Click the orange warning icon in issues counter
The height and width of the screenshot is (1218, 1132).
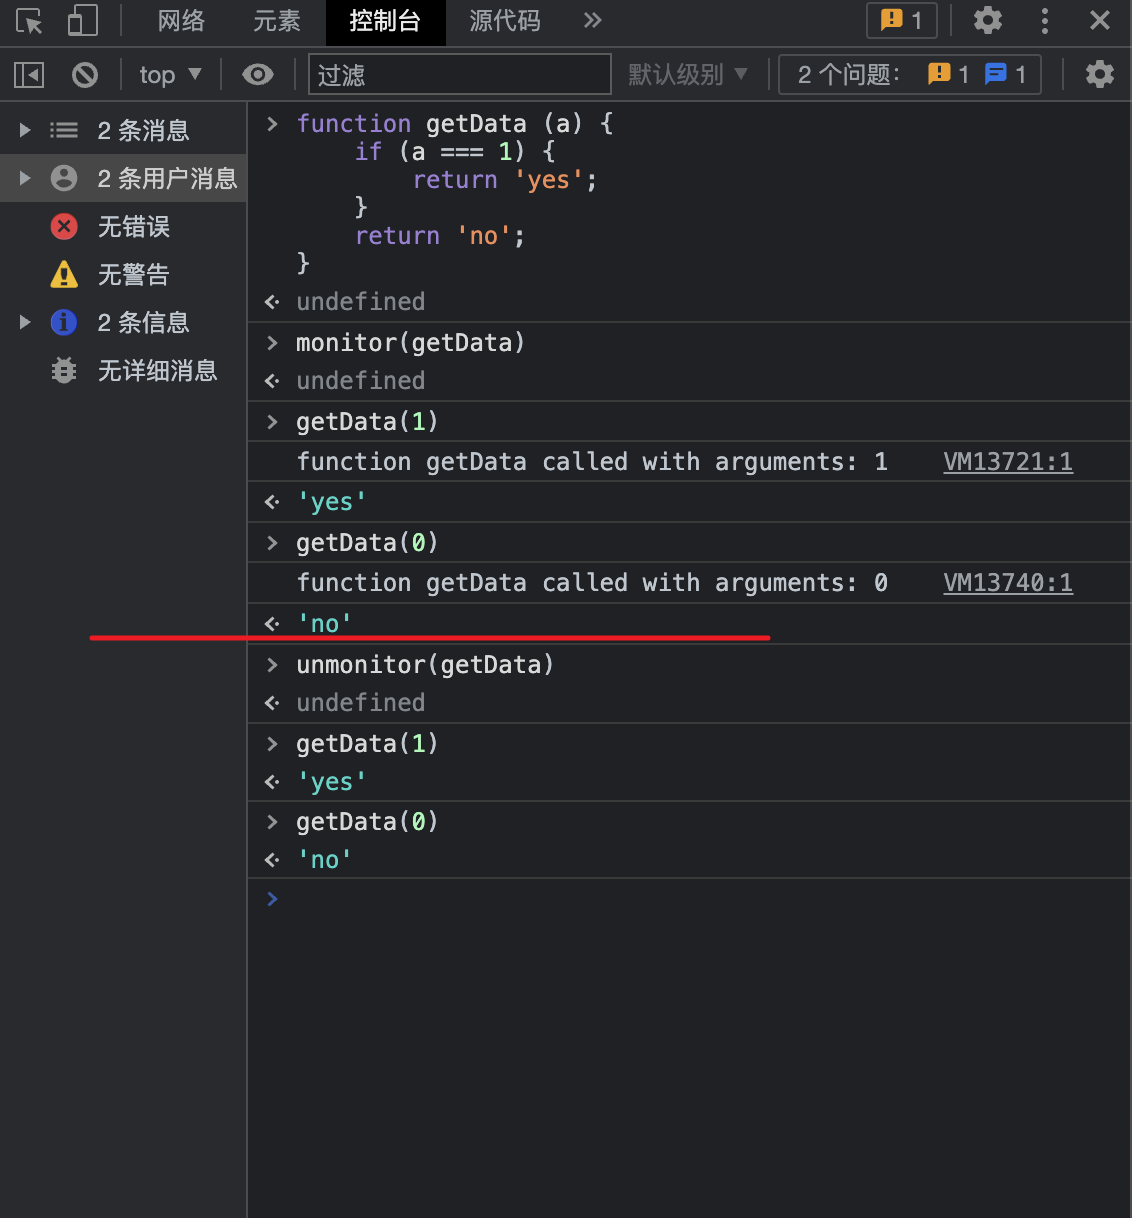(x=939, y=73)
